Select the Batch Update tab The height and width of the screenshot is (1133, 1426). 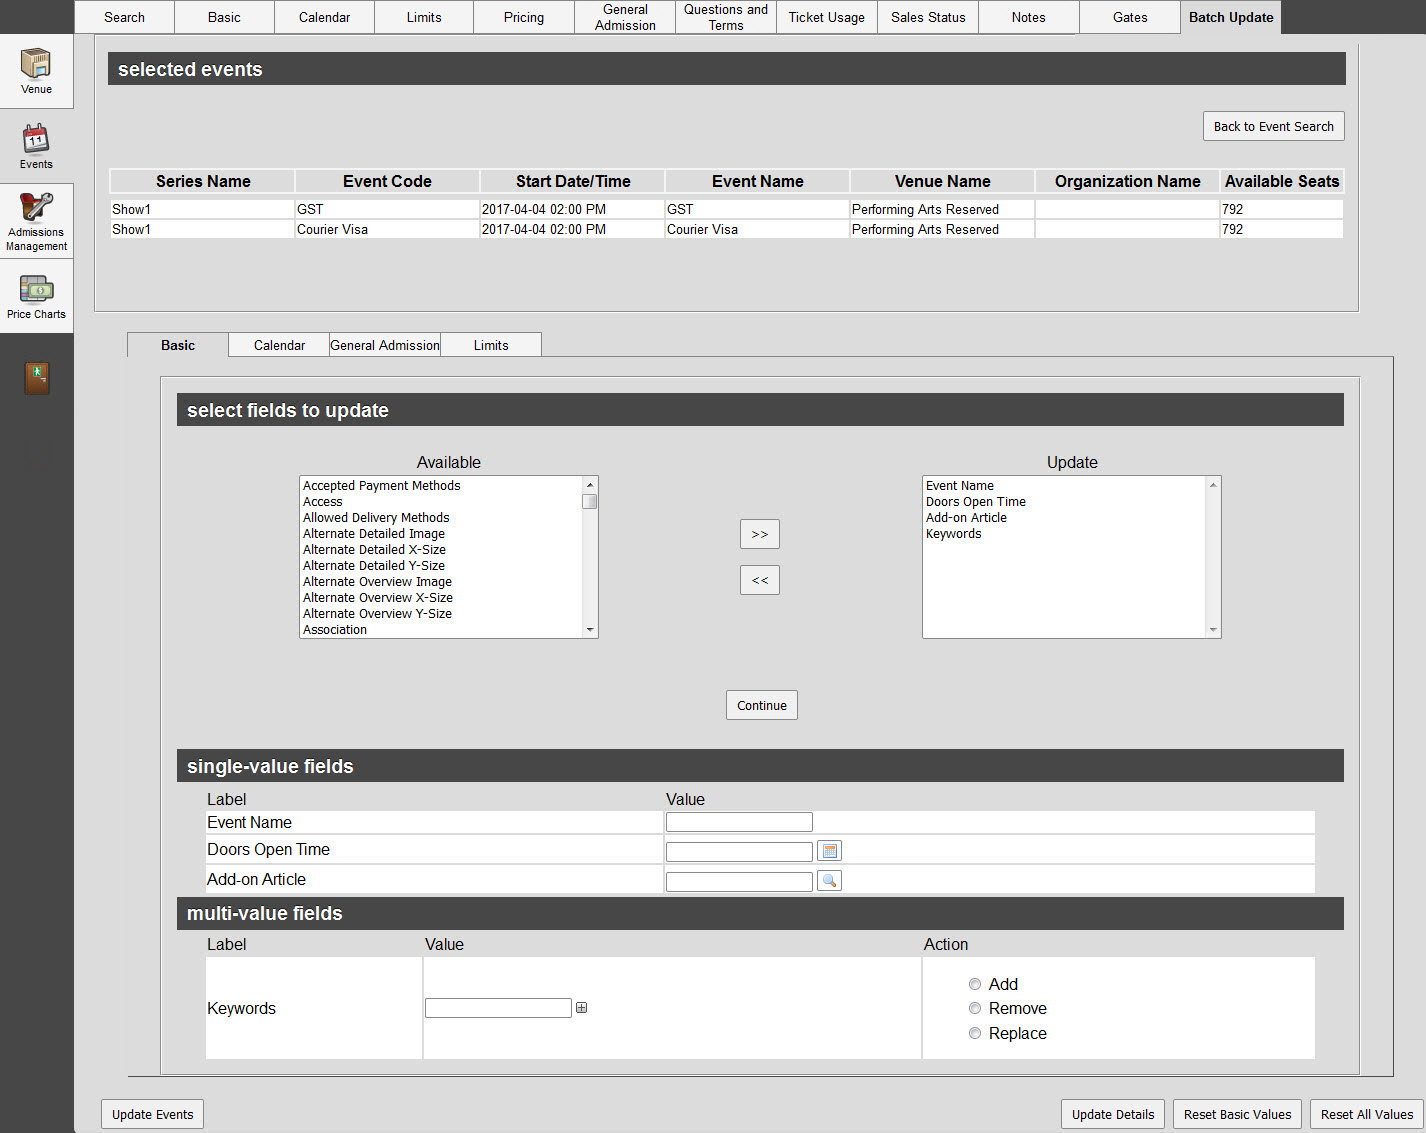[1231, 17]
